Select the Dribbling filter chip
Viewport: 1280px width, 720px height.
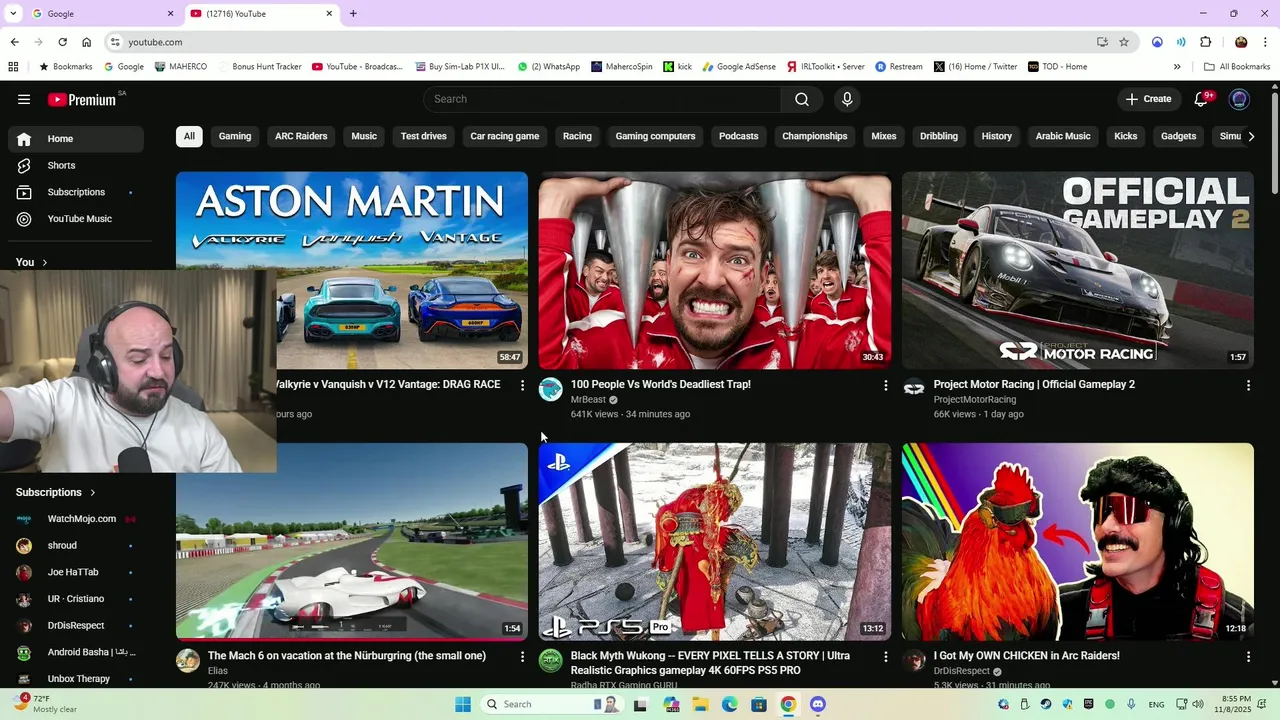pyautogui.click(x=939, y=136)
